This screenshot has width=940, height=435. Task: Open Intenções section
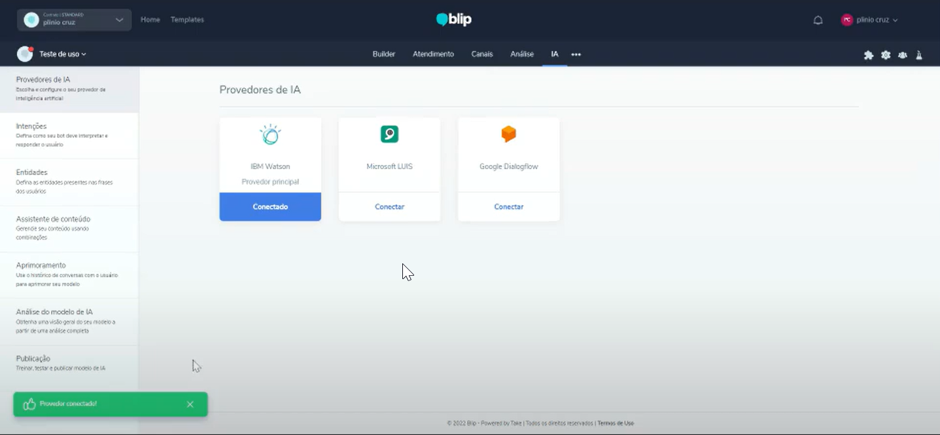point(69,135)
